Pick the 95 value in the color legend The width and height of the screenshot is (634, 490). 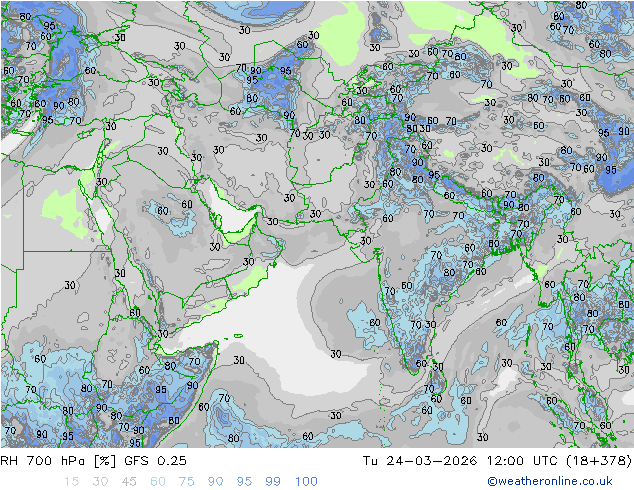tap(244, 482)
